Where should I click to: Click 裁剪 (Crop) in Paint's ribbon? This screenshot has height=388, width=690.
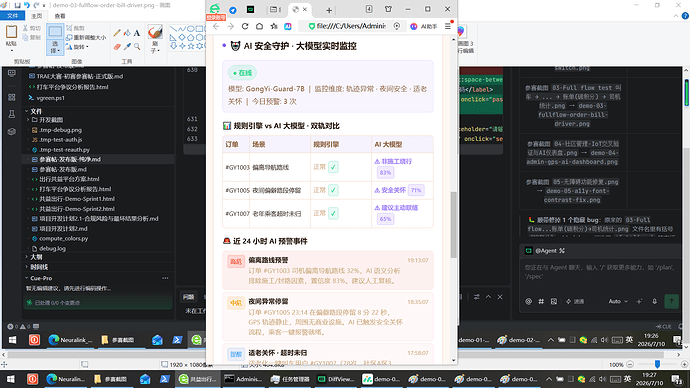pos(75,28)
